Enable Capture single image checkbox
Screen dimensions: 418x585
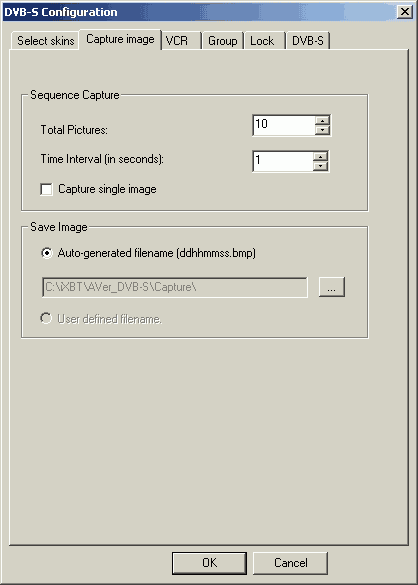46,189
